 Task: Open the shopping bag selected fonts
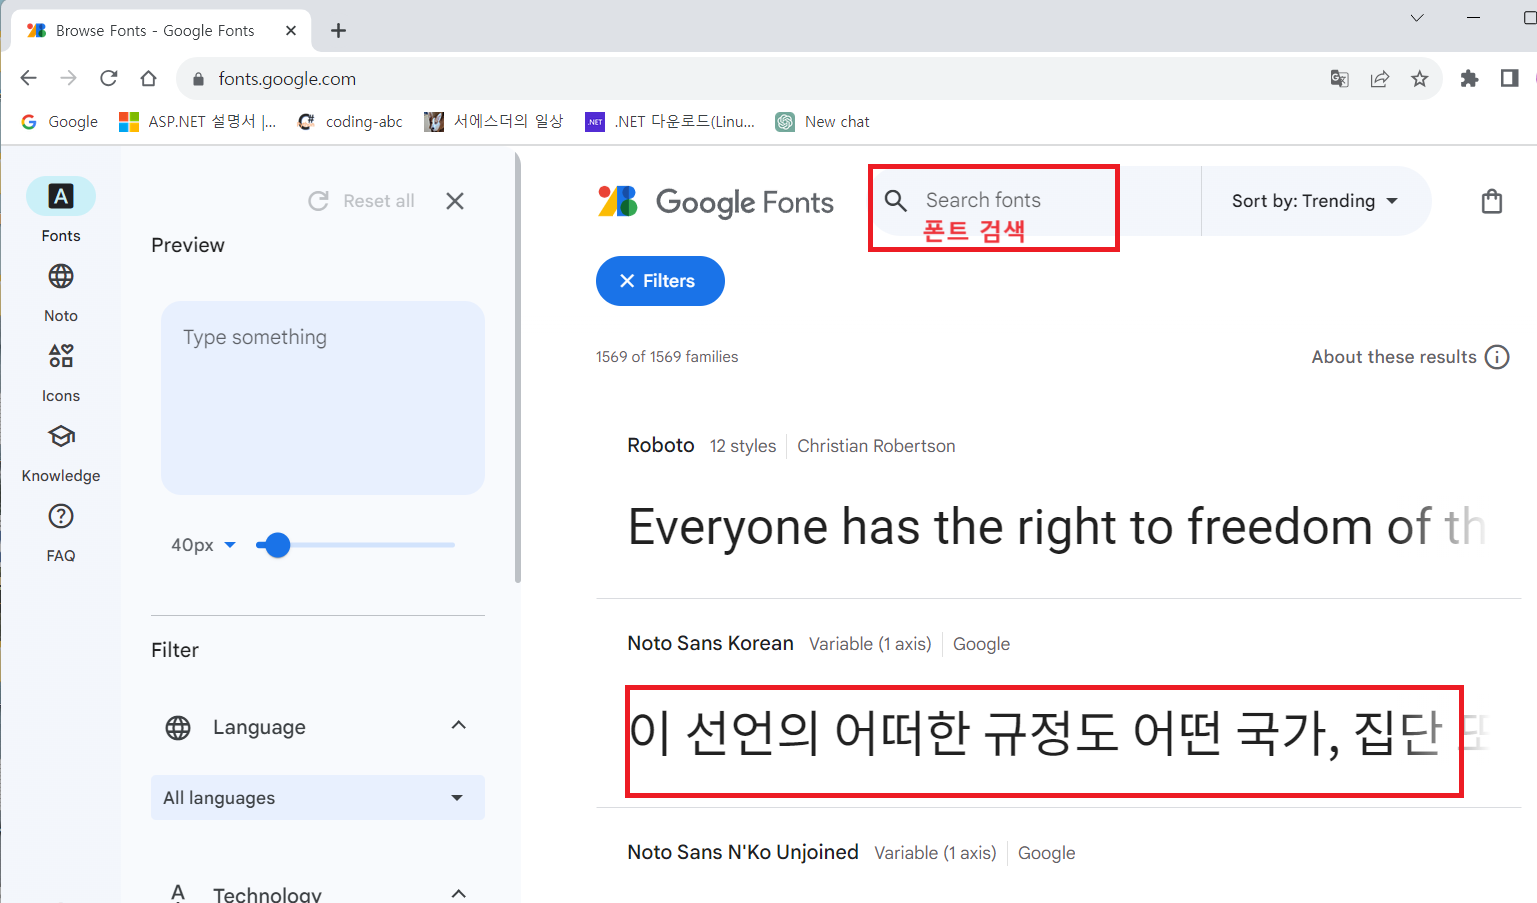coord(1491,201)
